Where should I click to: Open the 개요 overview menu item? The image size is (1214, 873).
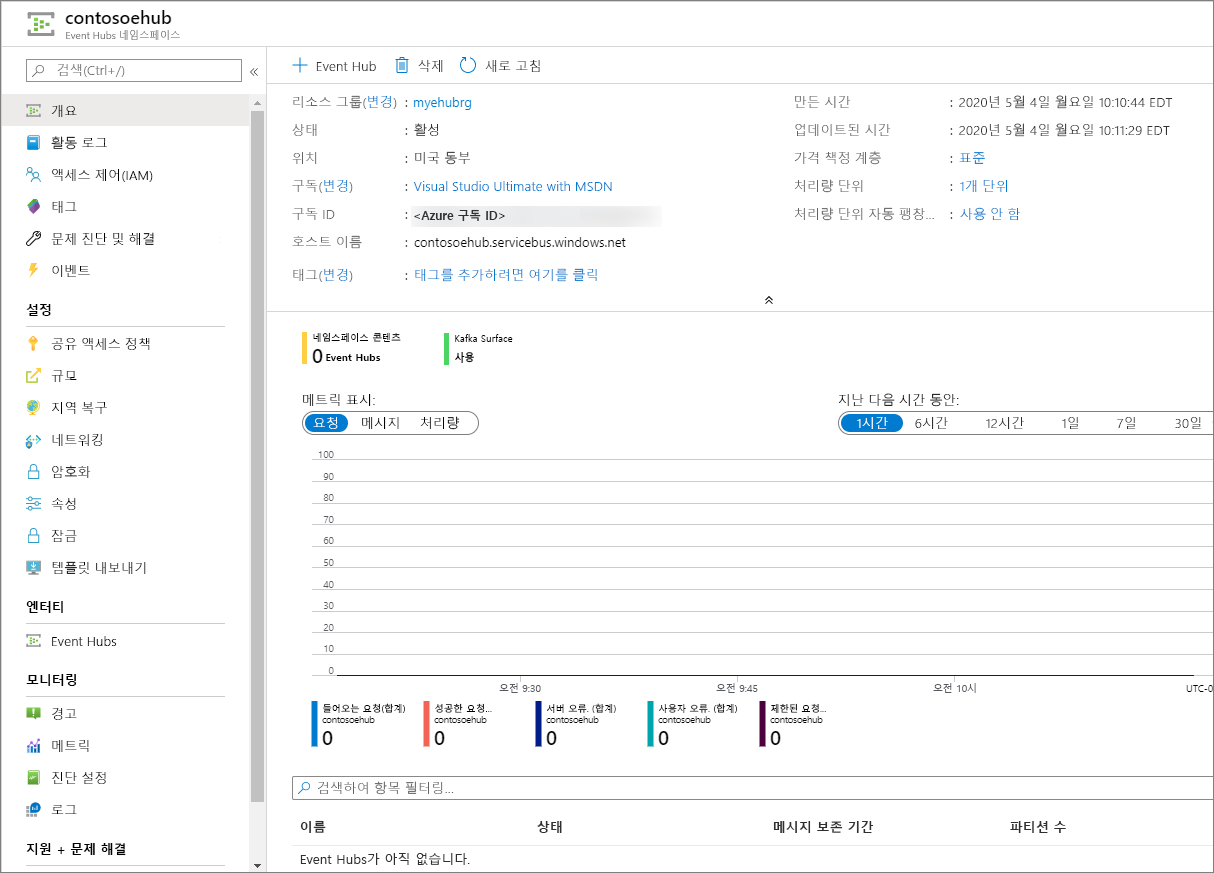point(124,110)
